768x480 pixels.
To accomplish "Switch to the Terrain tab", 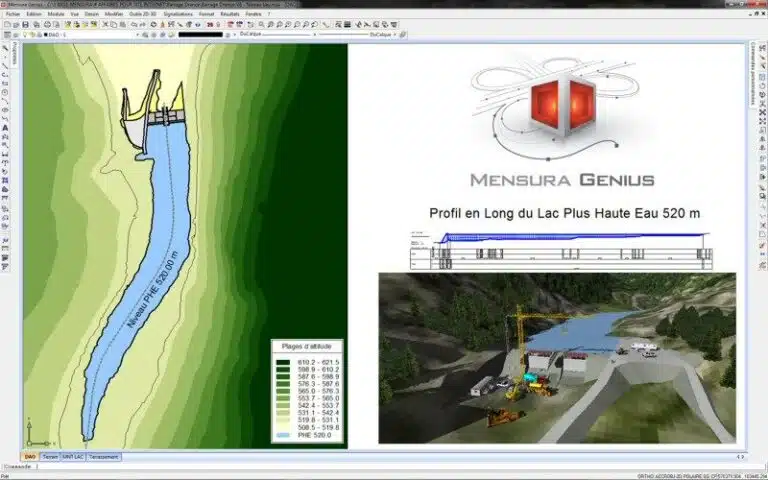I will coord(50,456).
